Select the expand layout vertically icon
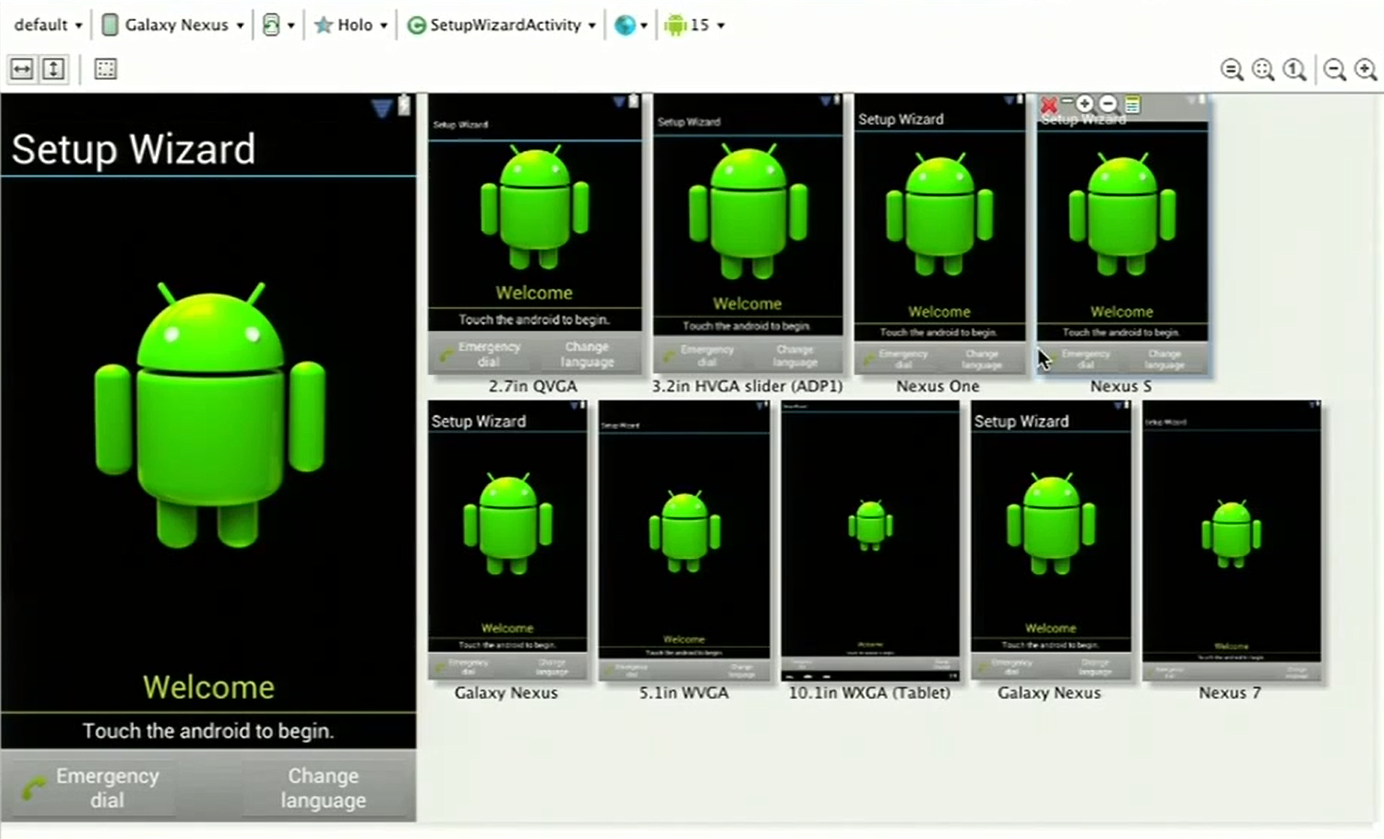Image resolution: width=1384 pixels, height=839 pixels. click(53, 69)
